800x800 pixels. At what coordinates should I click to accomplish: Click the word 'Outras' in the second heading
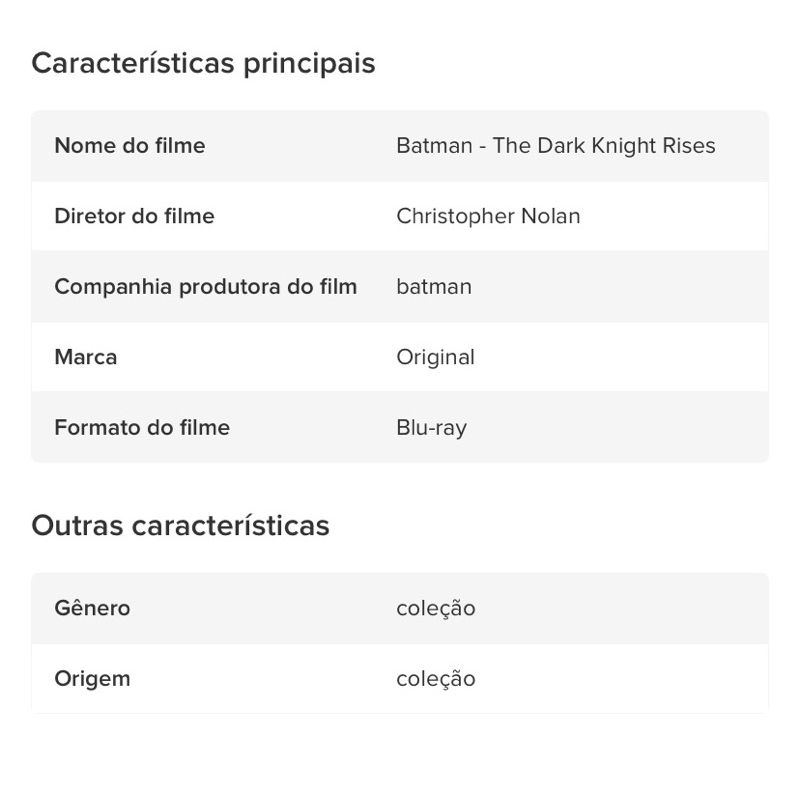tap(77, 525)
